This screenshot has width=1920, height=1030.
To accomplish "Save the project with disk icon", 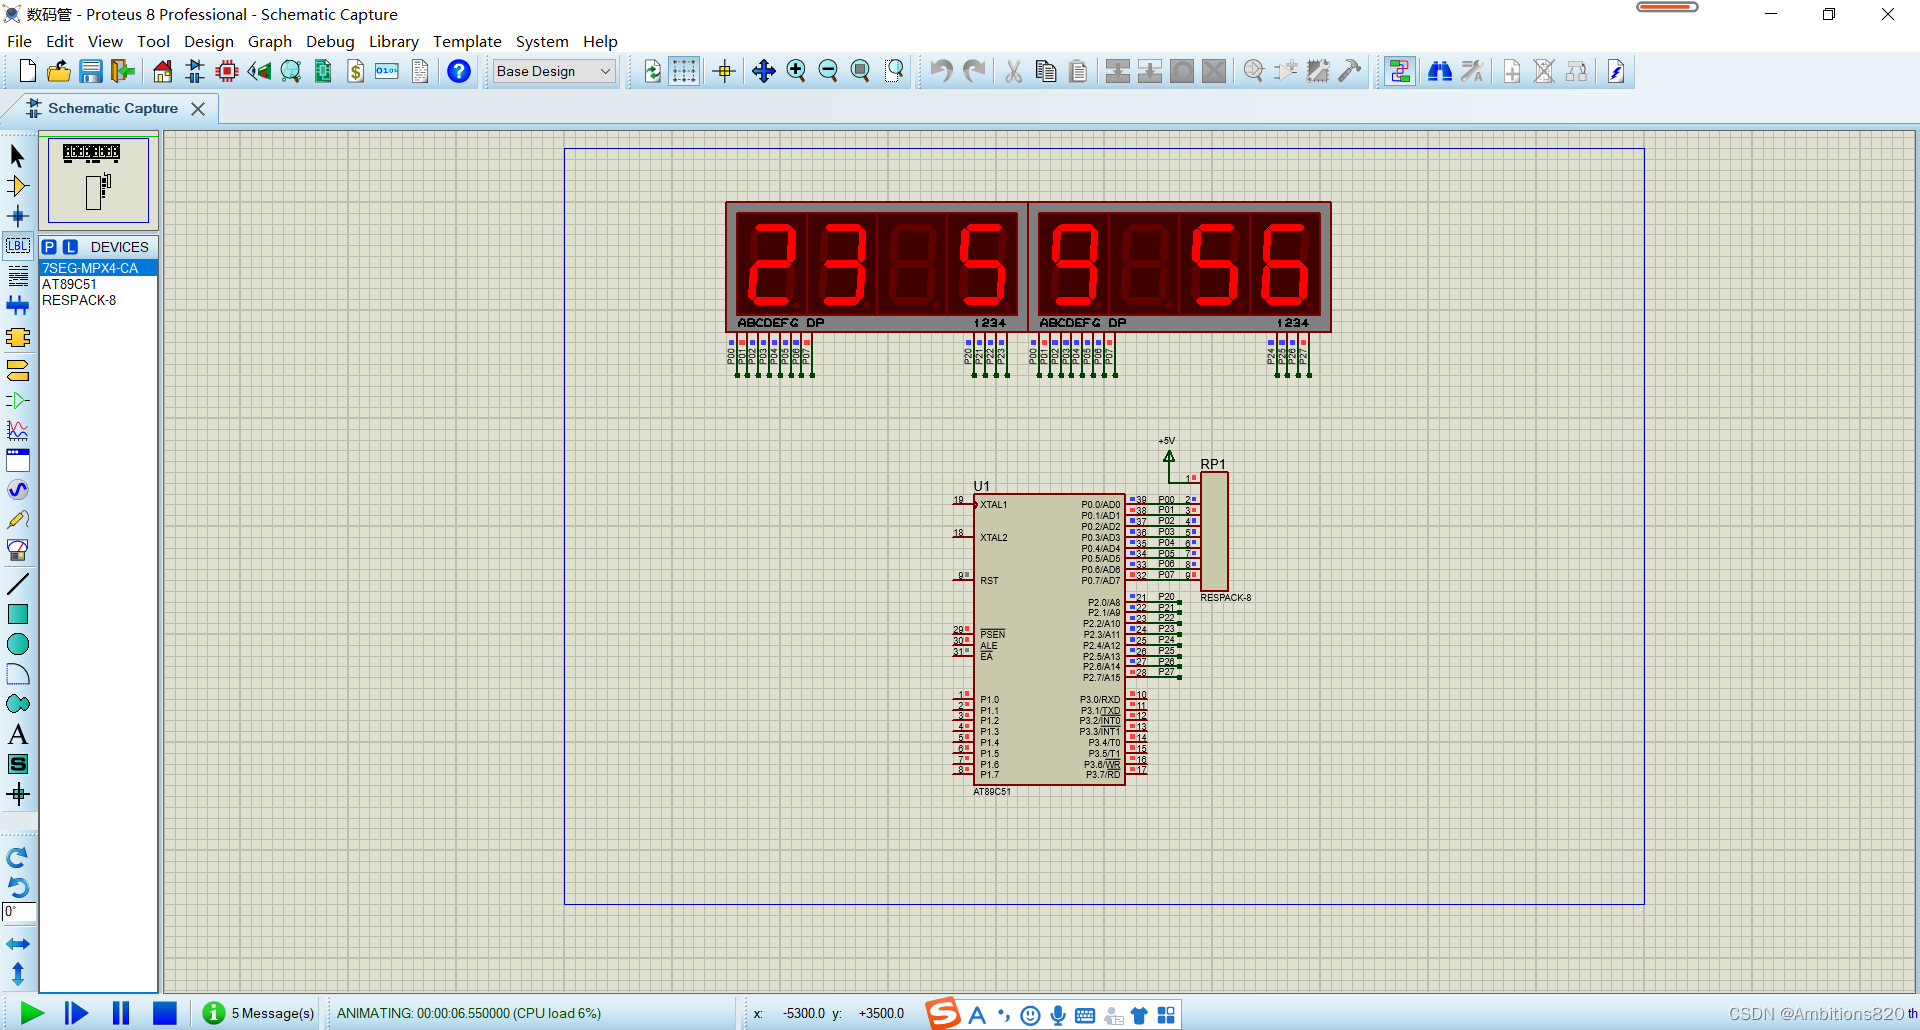I will click(91, 71).
